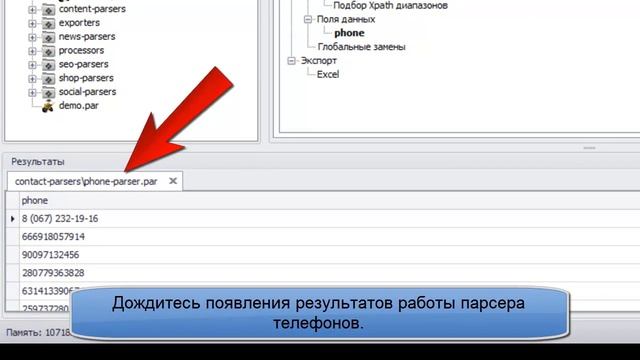Expand the shop-parsers folder node
Screen dimensions: 640x360
pos(32,79)
